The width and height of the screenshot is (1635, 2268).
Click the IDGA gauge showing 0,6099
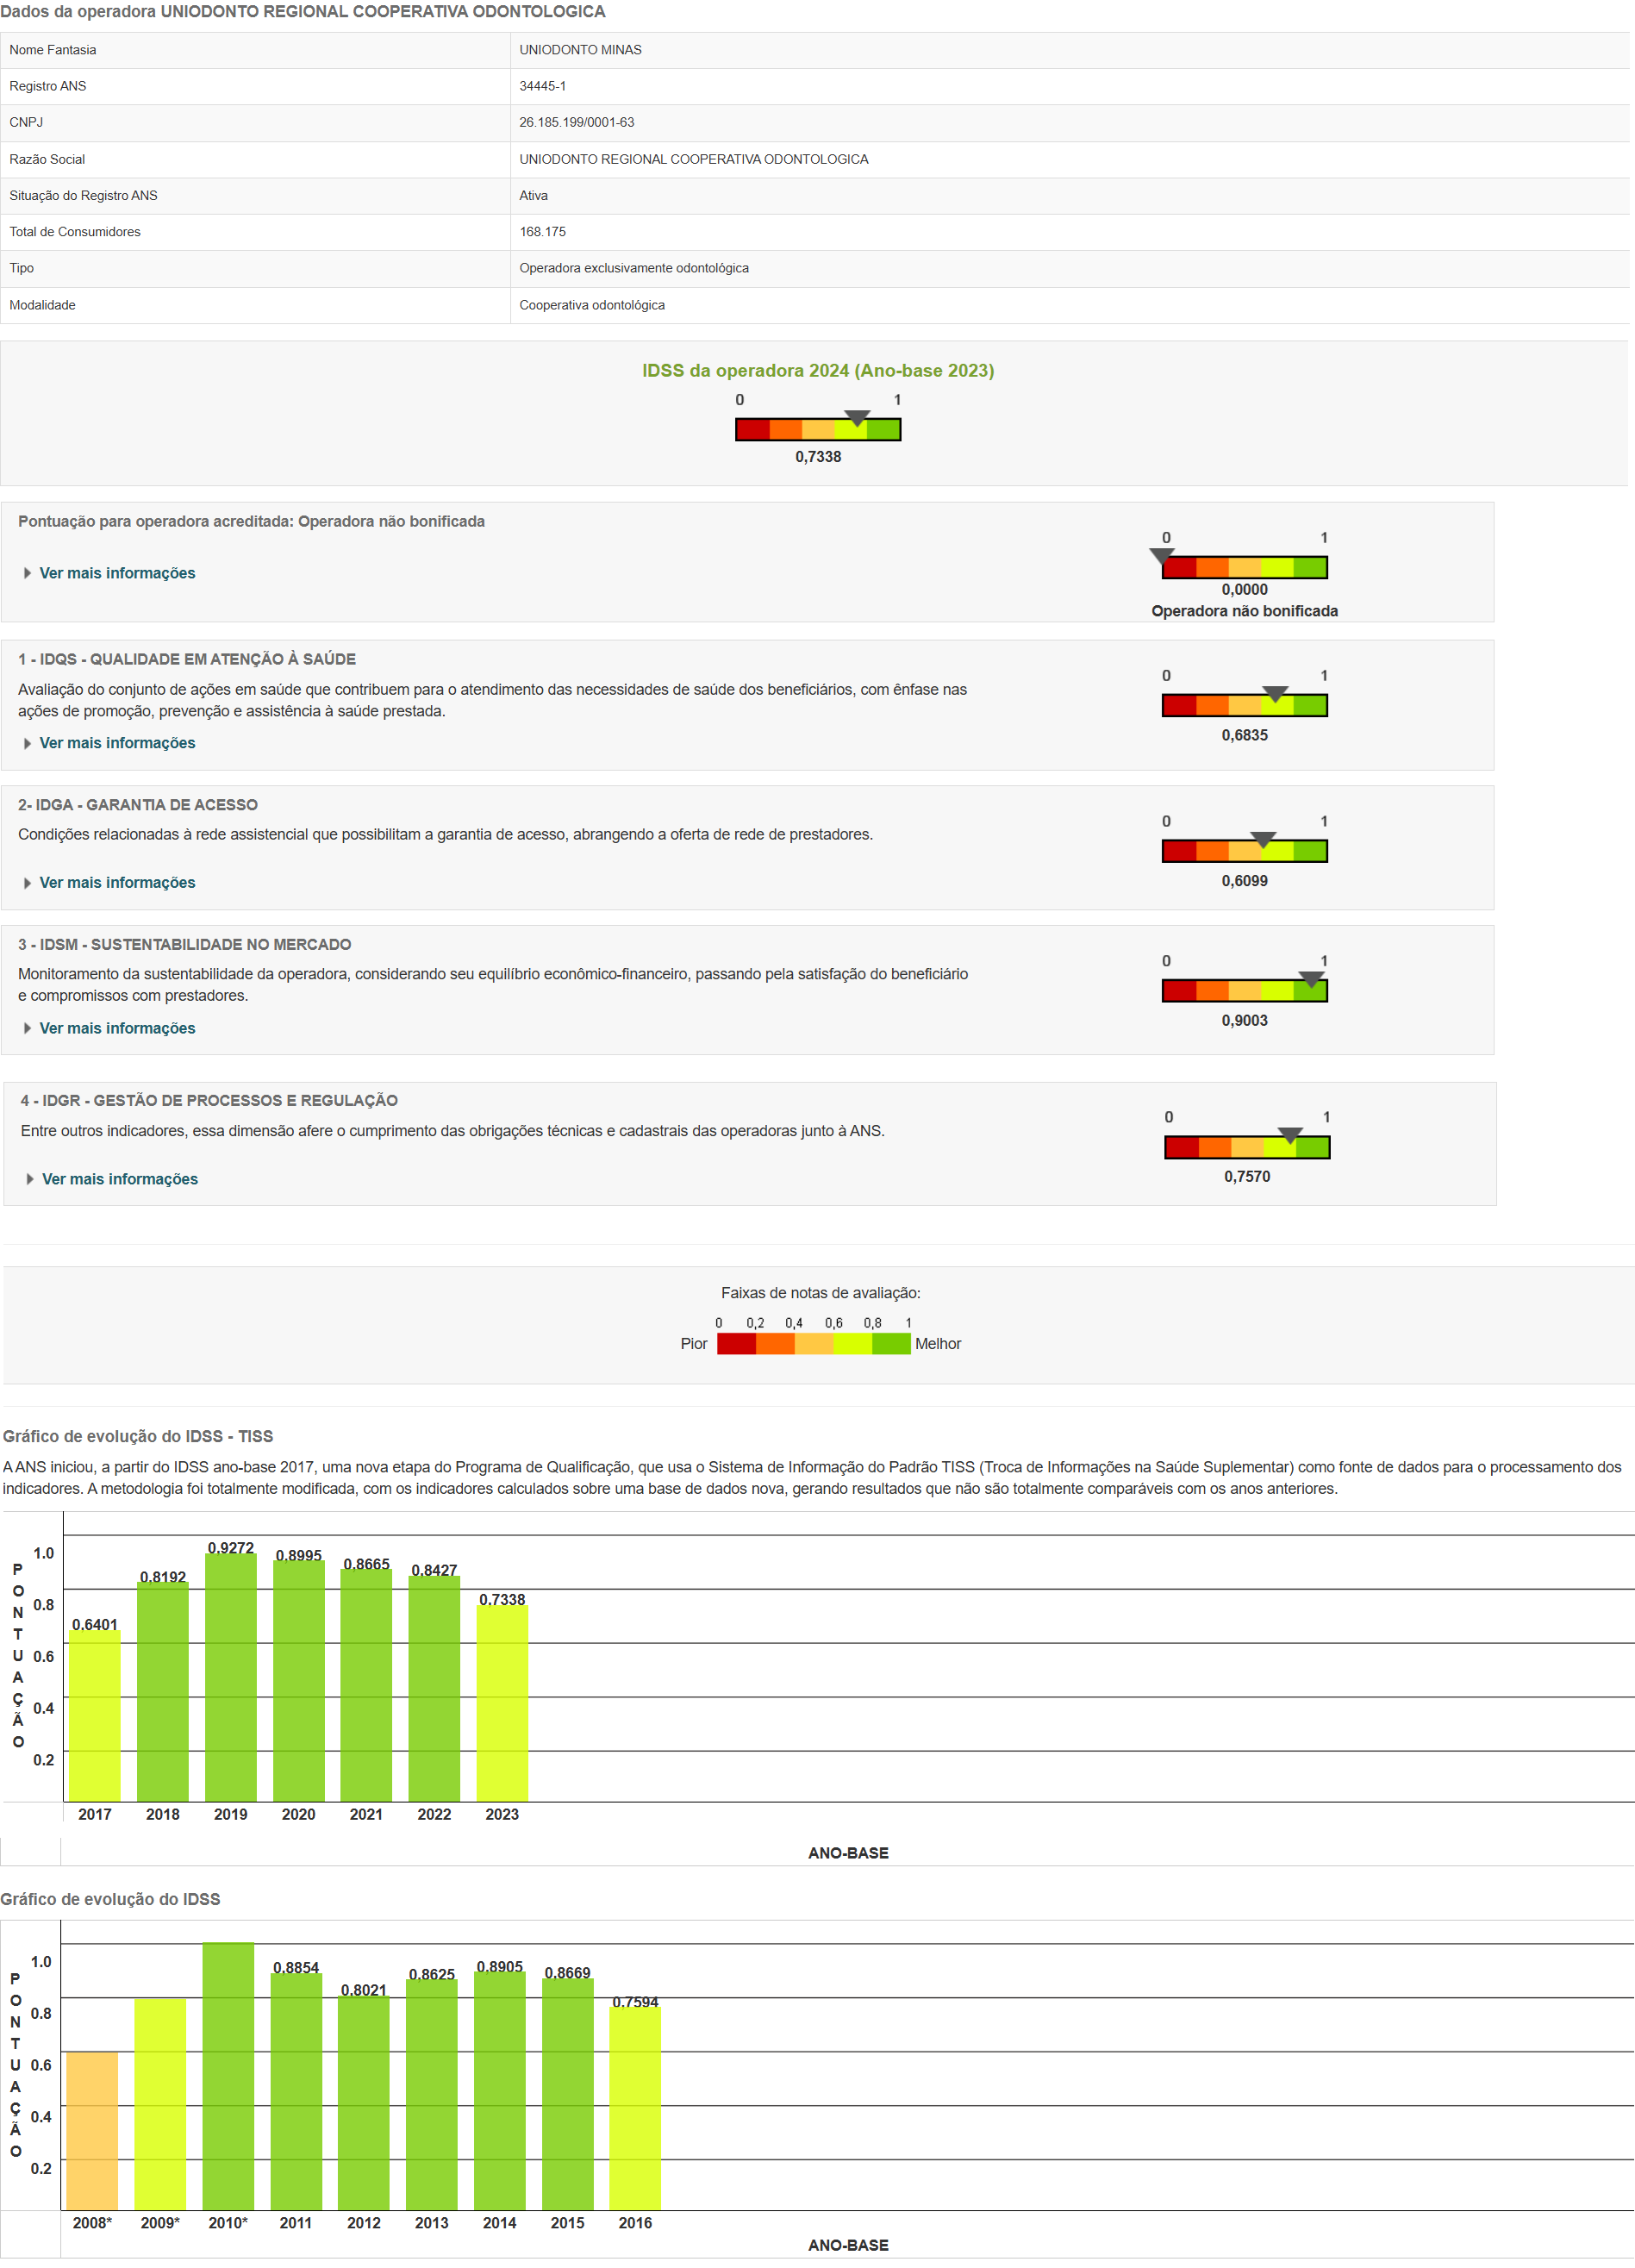tap(1244, 851)
